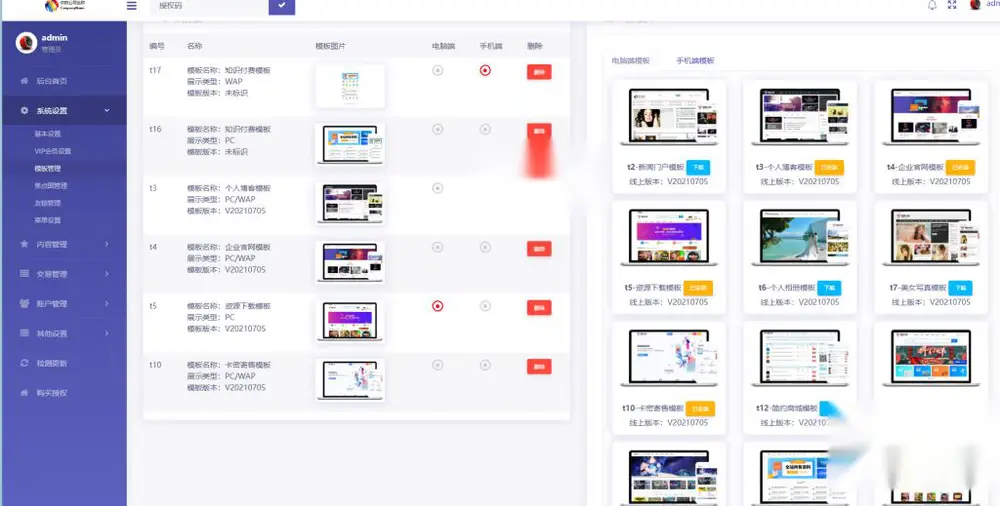Select 电脑端 radio for template t17

tap(438, 70)
